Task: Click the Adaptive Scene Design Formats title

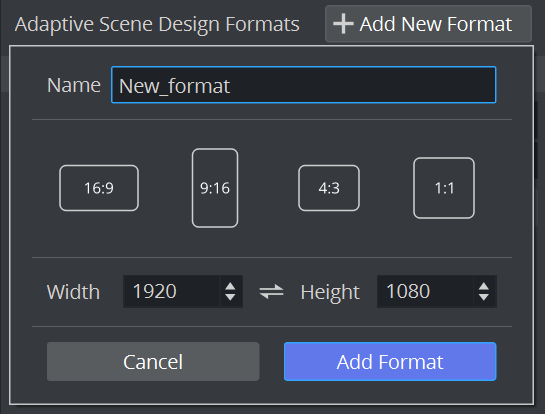Action: coord(157,24)
